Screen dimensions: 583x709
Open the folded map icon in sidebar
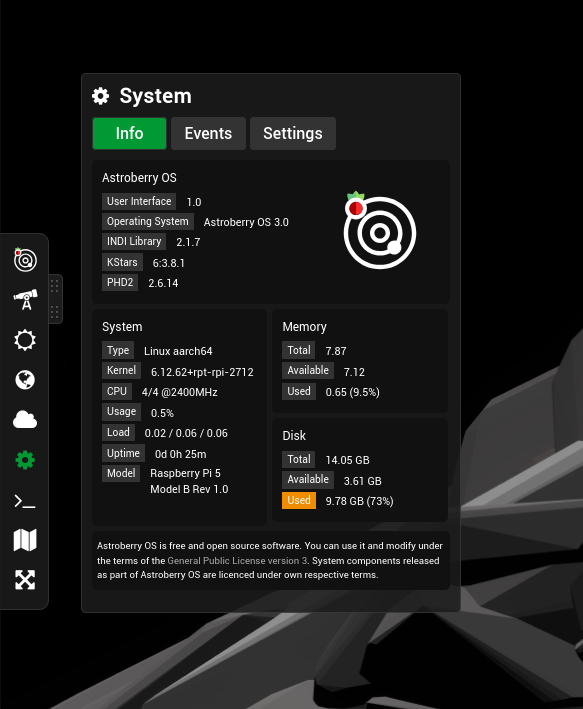25,540
